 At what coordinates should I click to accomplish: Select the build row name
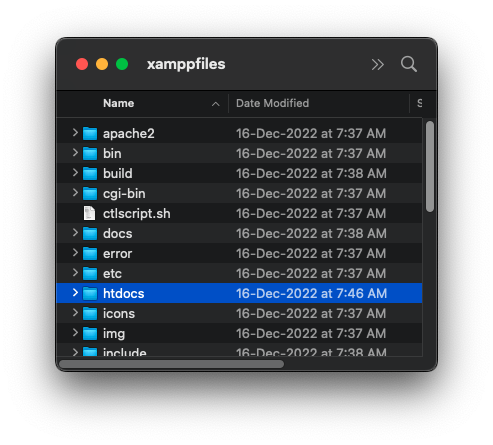pos(118,174)
